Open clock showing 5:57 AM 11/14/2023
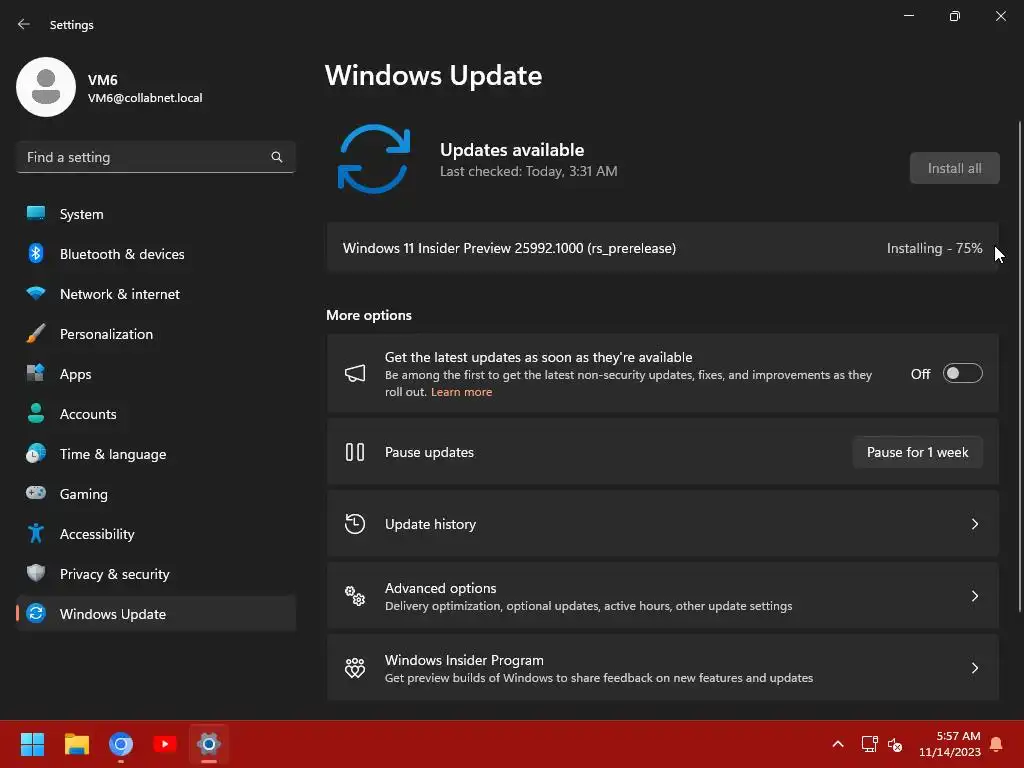The width and height of the screenshot is (1024, 768). point(950,744)
